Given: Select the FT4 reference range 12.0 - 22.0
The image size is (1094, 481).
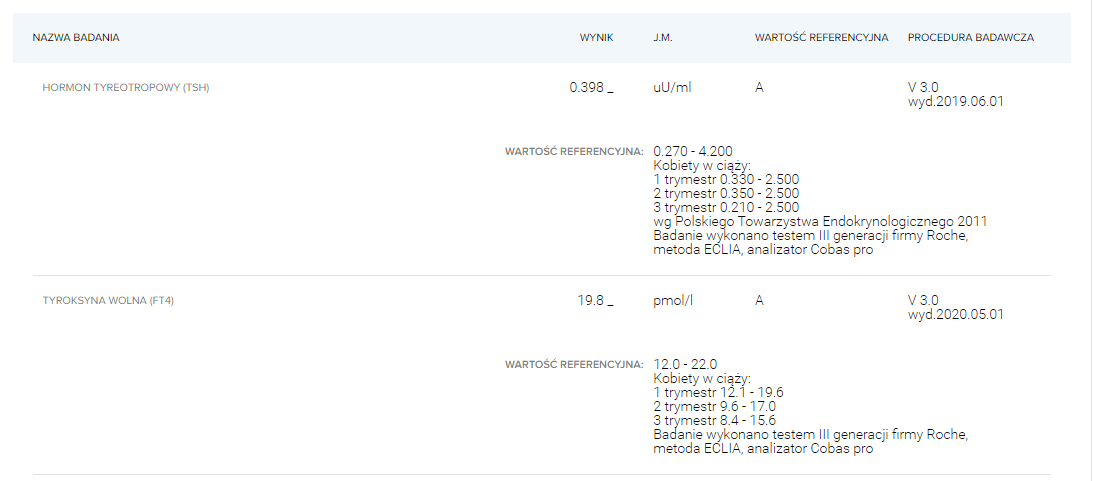Looking at the screenshot, I should [x=685, y=364].
